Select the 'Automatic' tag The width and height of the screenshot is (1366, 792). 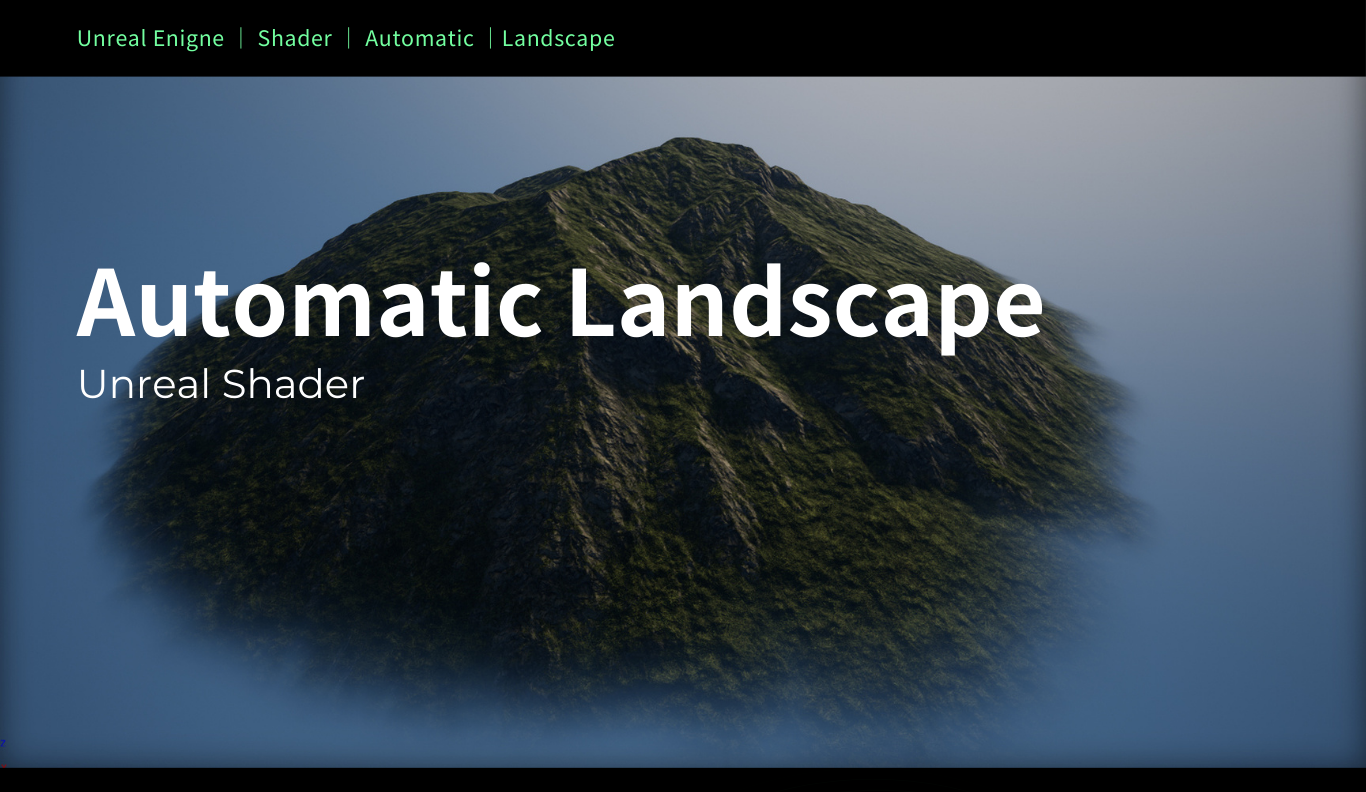click(x=419, y=38)
